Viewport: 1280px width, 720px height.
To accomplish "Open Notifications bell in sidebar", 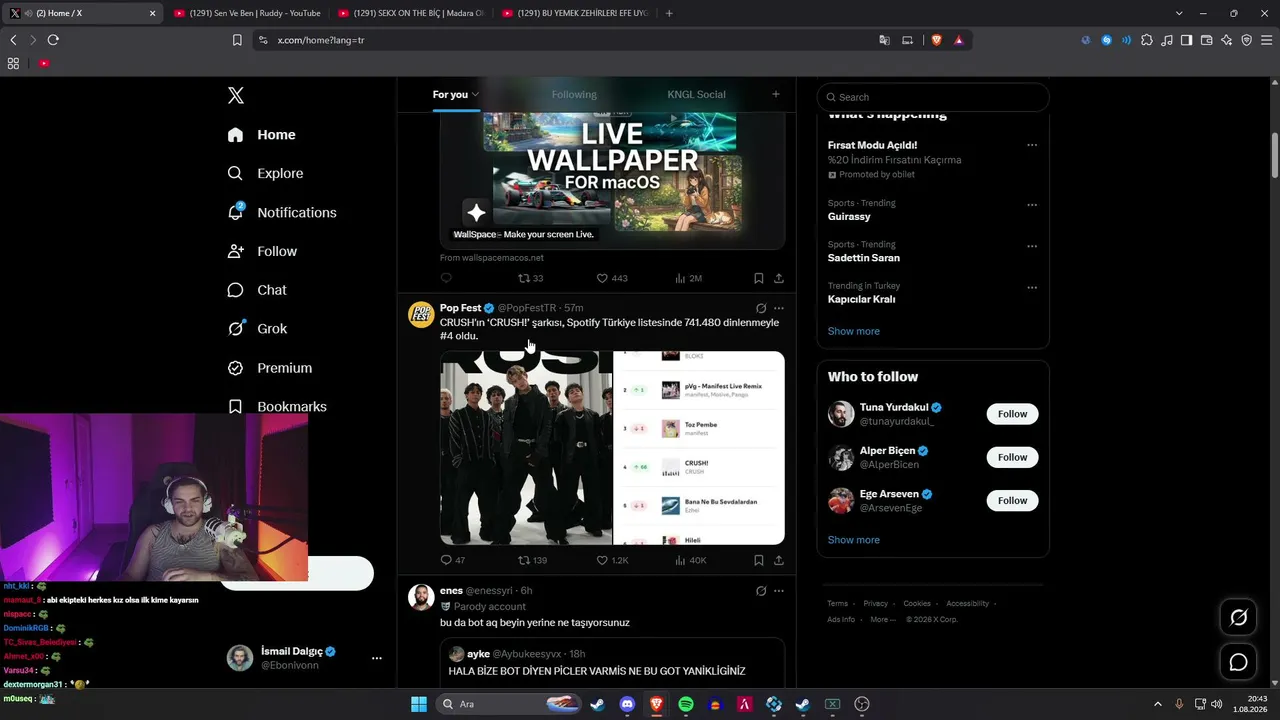I will 282,212.
